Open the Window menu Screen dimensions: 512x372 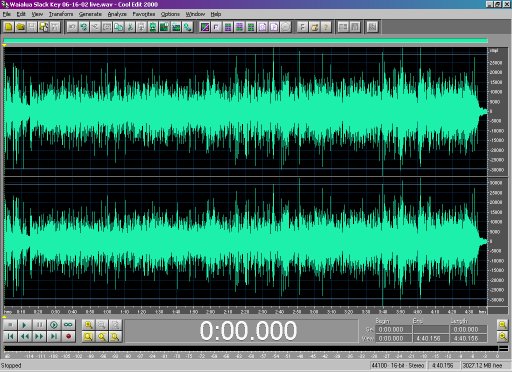pos(195,14)
